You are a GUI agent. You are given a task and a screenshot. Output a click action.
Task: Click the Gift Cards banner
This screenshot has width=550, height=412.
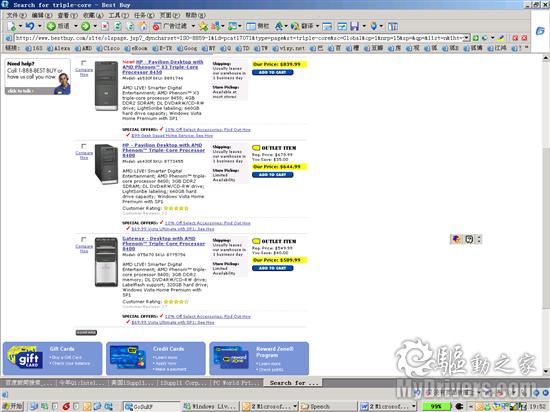tap(53, 358)
